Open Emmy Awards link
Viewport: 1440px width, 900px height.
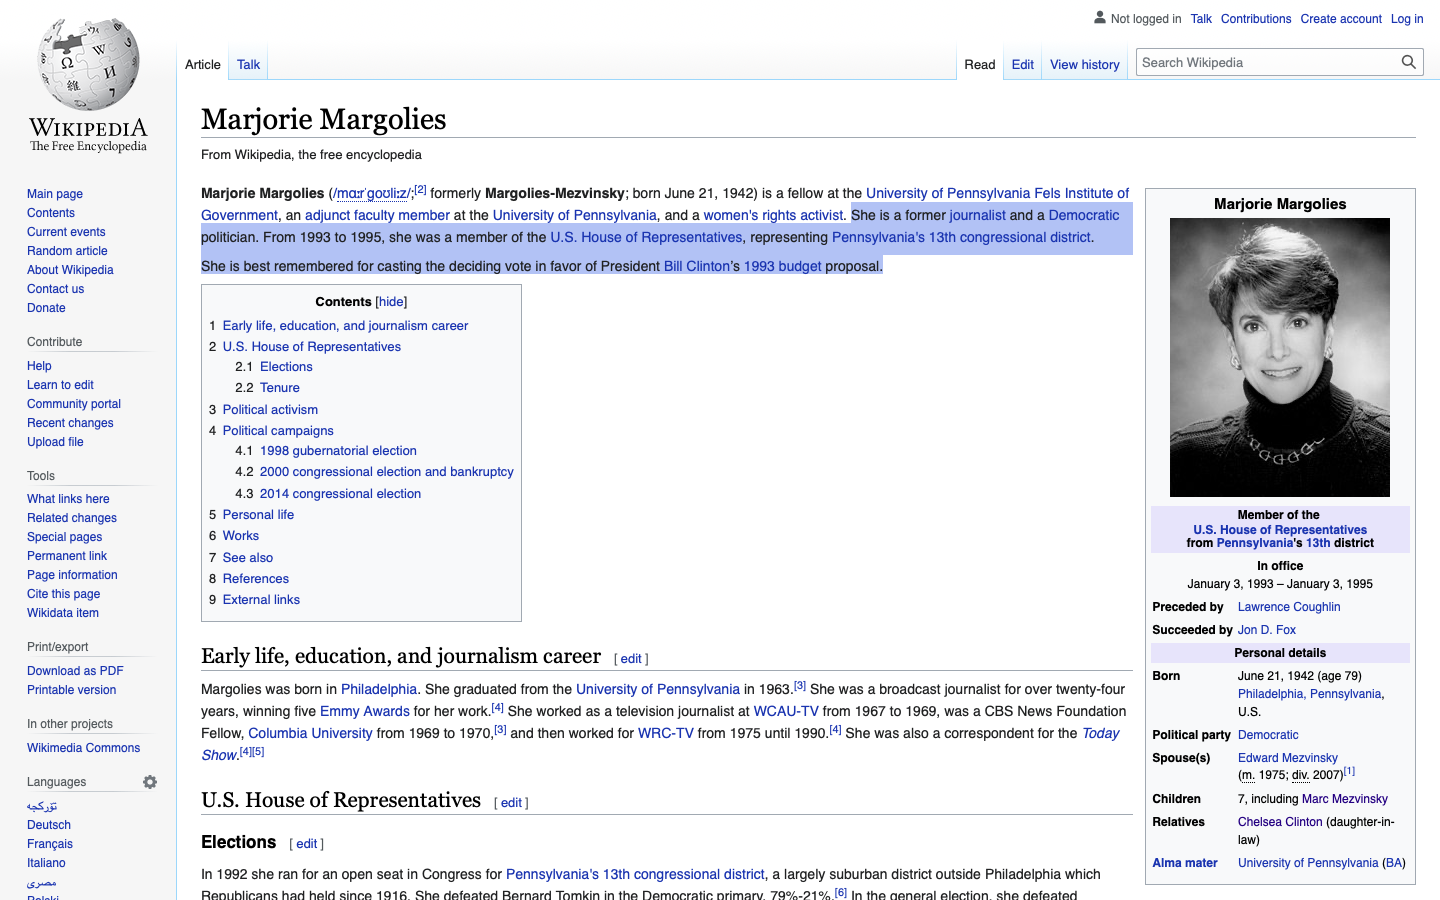pos(365,711)
